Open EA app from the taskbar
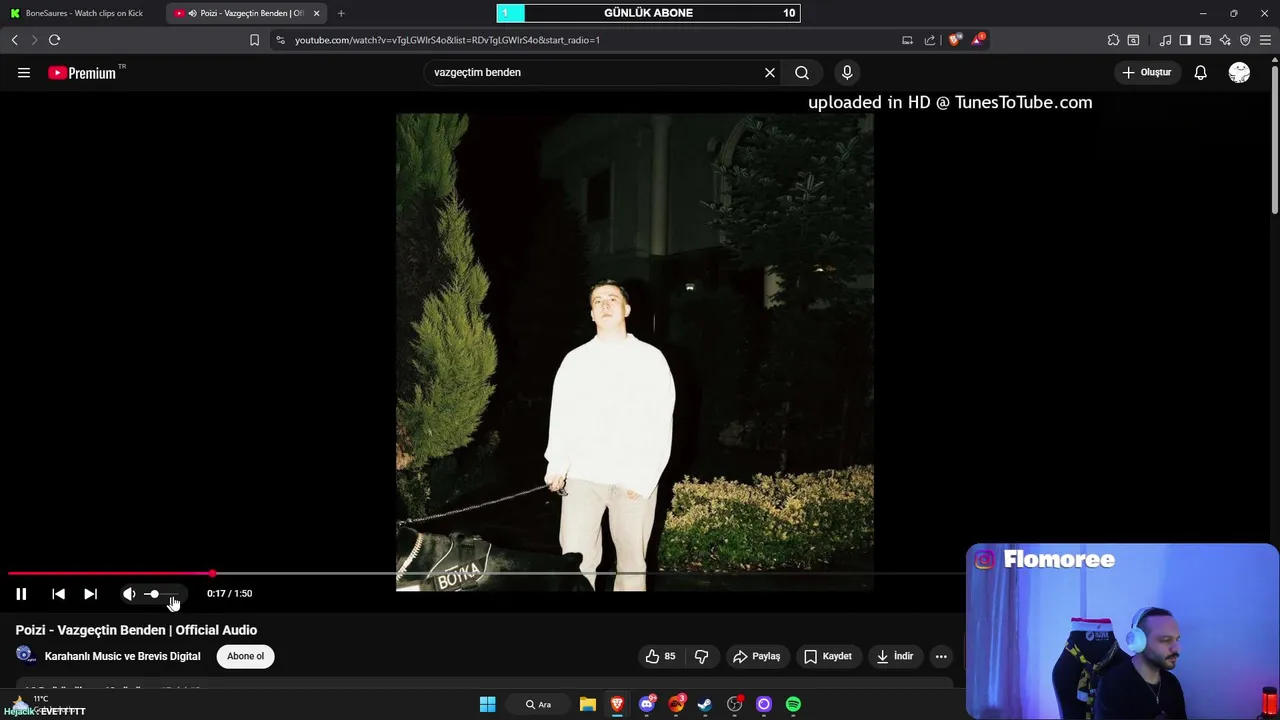Image resolution: width=1280 pixels, height=720 pixels. click(677, 704)
